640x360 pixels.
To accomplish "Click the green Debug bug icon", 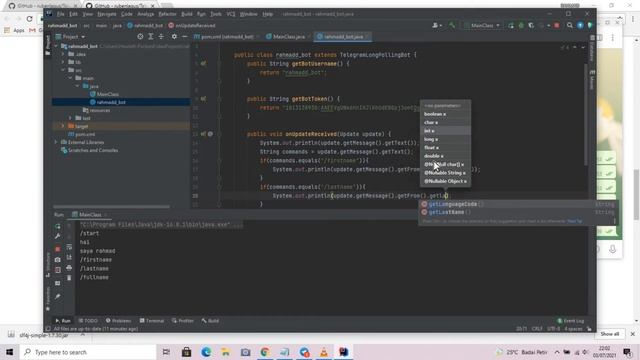I will tap(521, 25).
